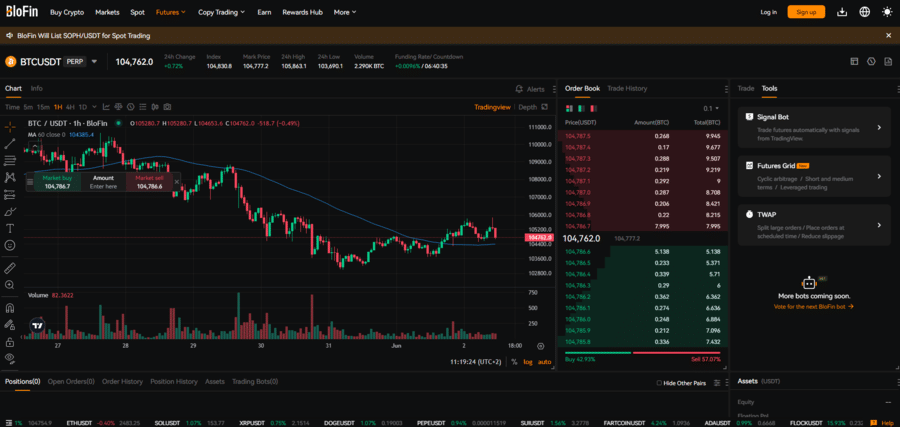The width and height of the screenshot is (900, 427).
Task: Check the Hide Other Pairs checkbox
Action: [659, 383]
